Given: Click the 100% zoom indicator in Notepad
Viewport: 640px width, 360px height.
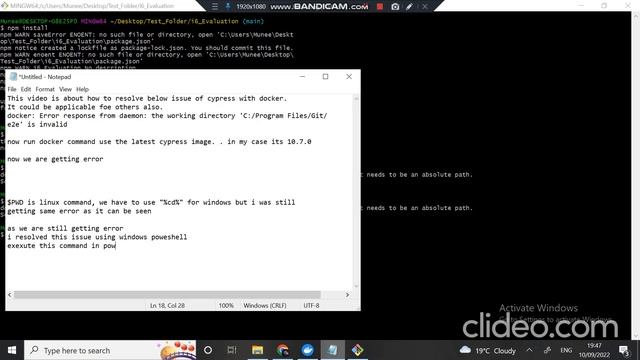Looking at the screenshot, I should [x=226, y=305].
